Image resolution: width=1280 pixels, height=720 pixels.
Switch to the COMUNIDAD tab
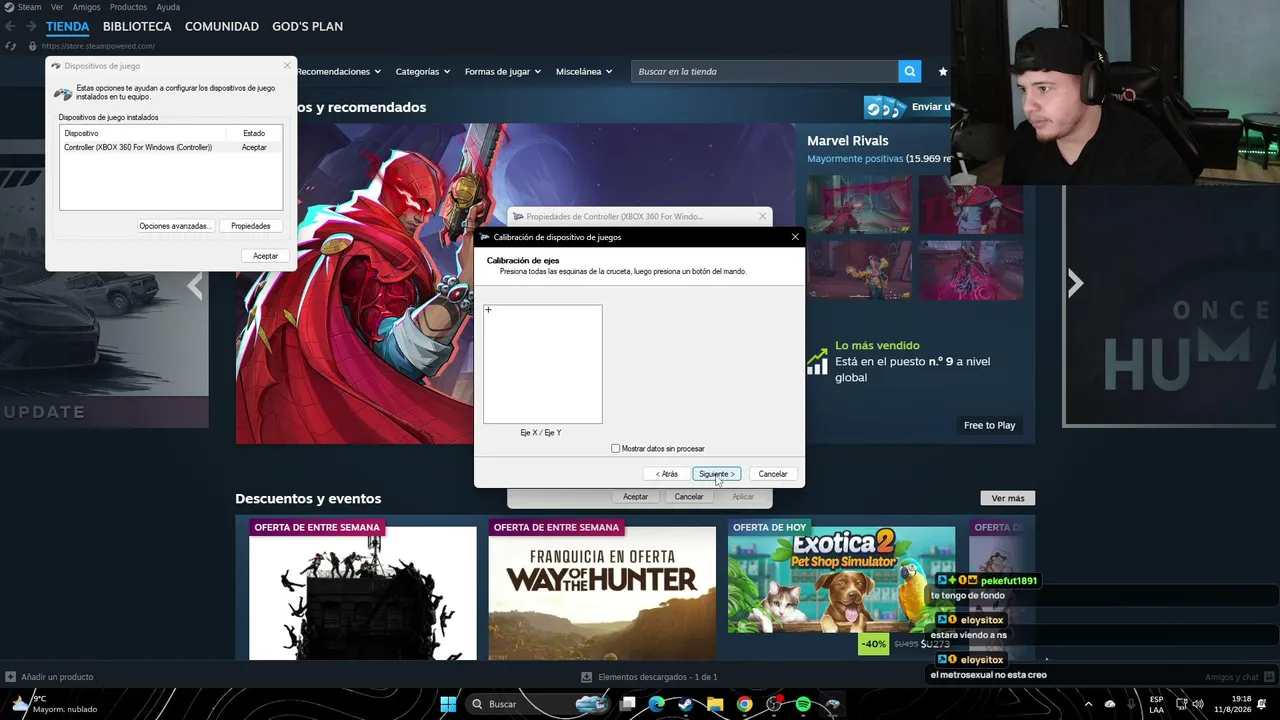tap(222, 26)
